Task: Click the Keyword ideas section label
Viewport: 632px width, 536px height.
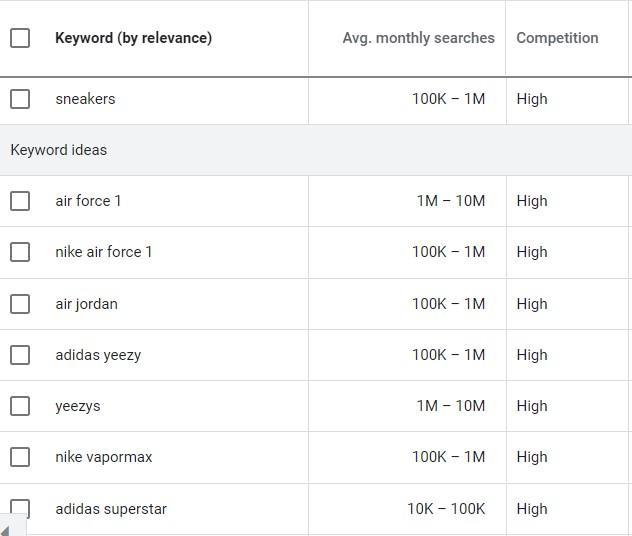Action: 58,150
